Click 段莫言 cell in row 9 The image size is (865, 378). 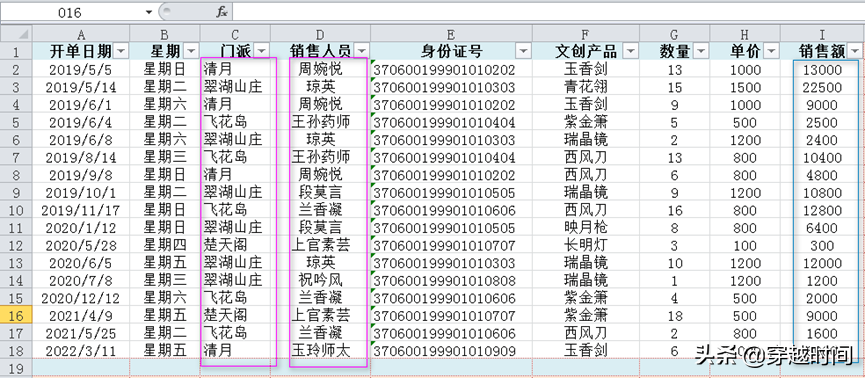tap(320, 193)
